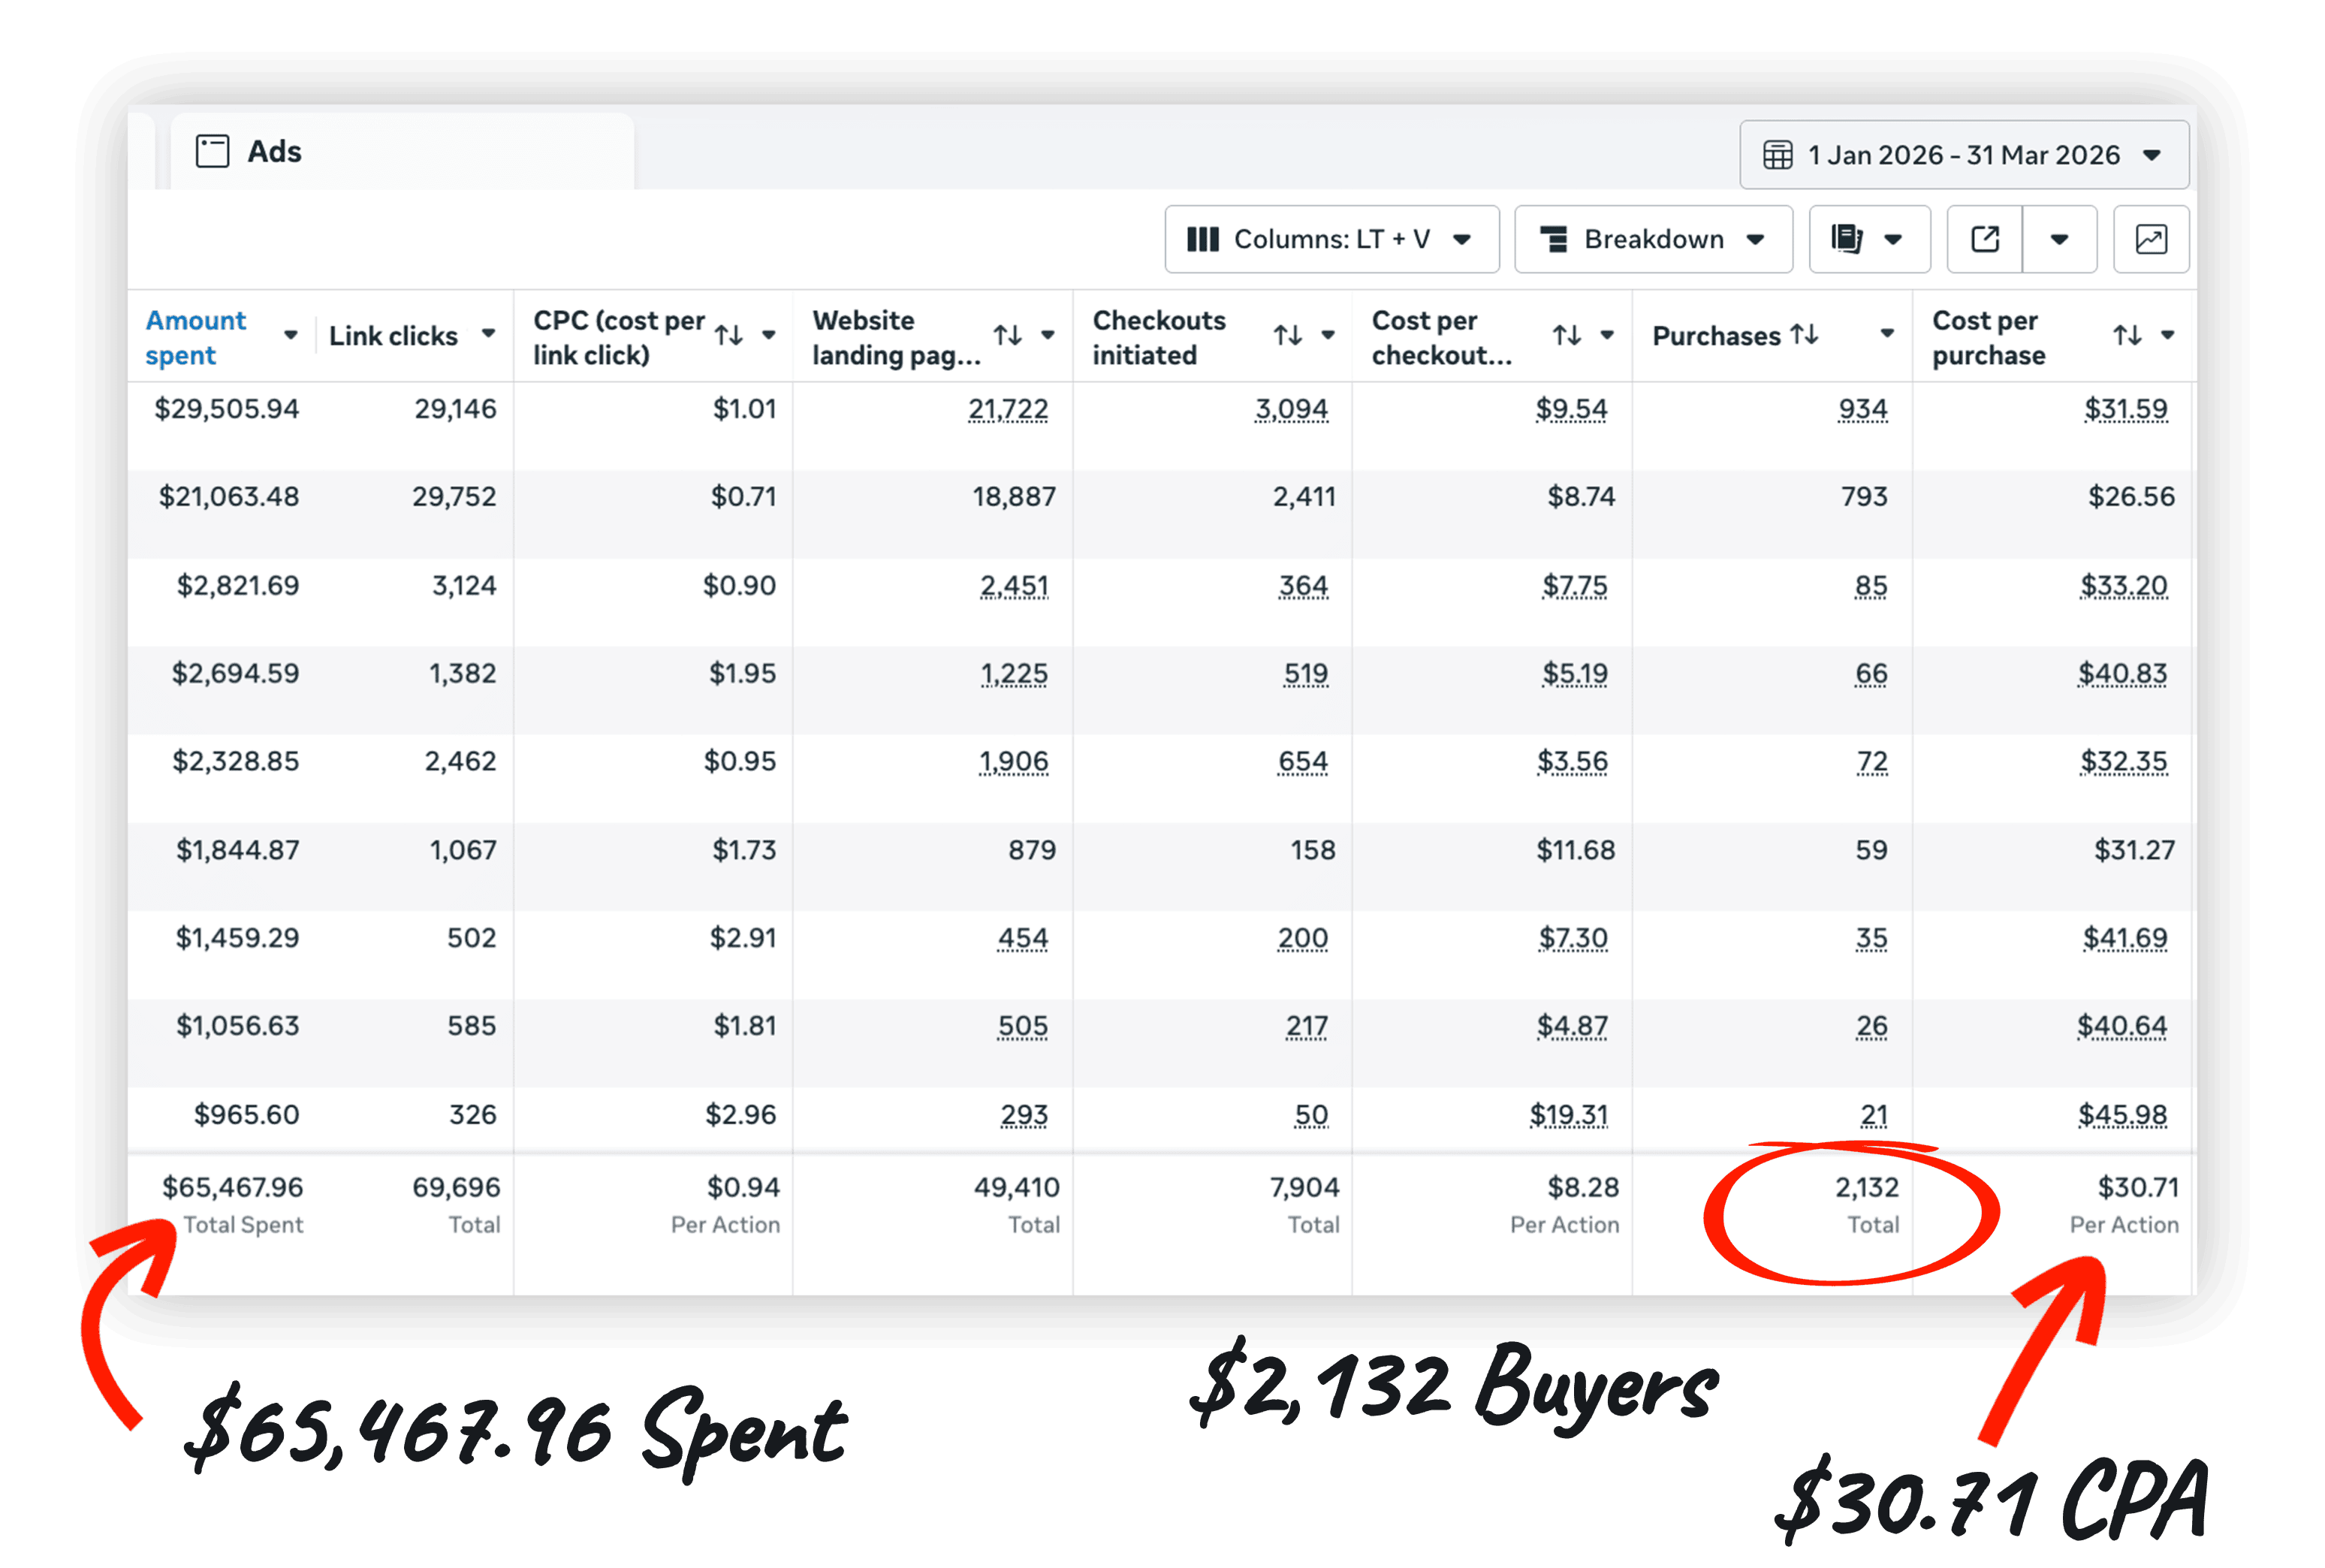Open the date range picker dropdown

click(x=1963, y=155)
